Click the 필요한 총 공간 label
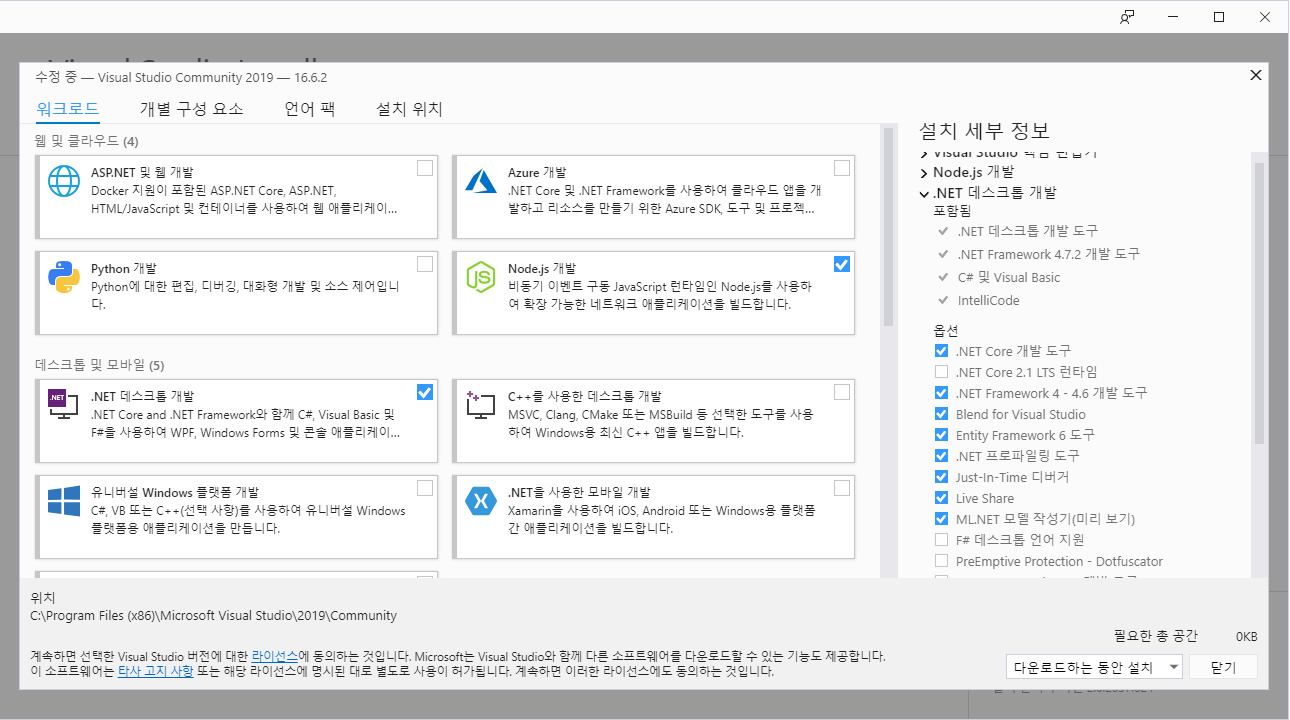 pos(1157,636)
